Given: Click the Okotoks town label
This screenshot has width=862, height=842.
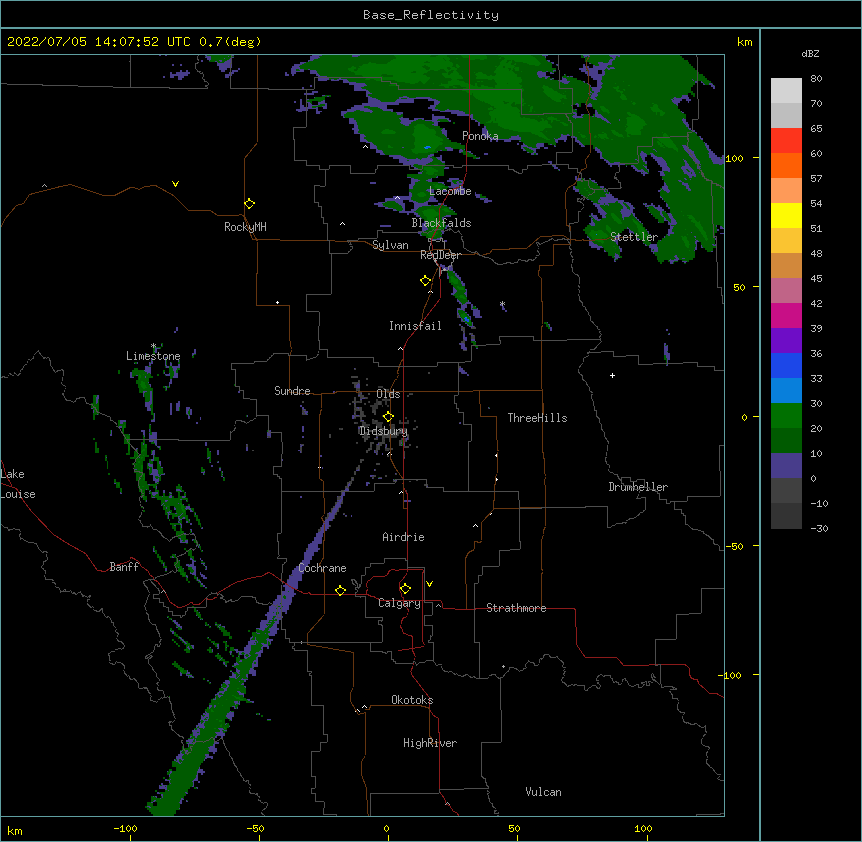Looking at the screenshot, I should 412,700.
